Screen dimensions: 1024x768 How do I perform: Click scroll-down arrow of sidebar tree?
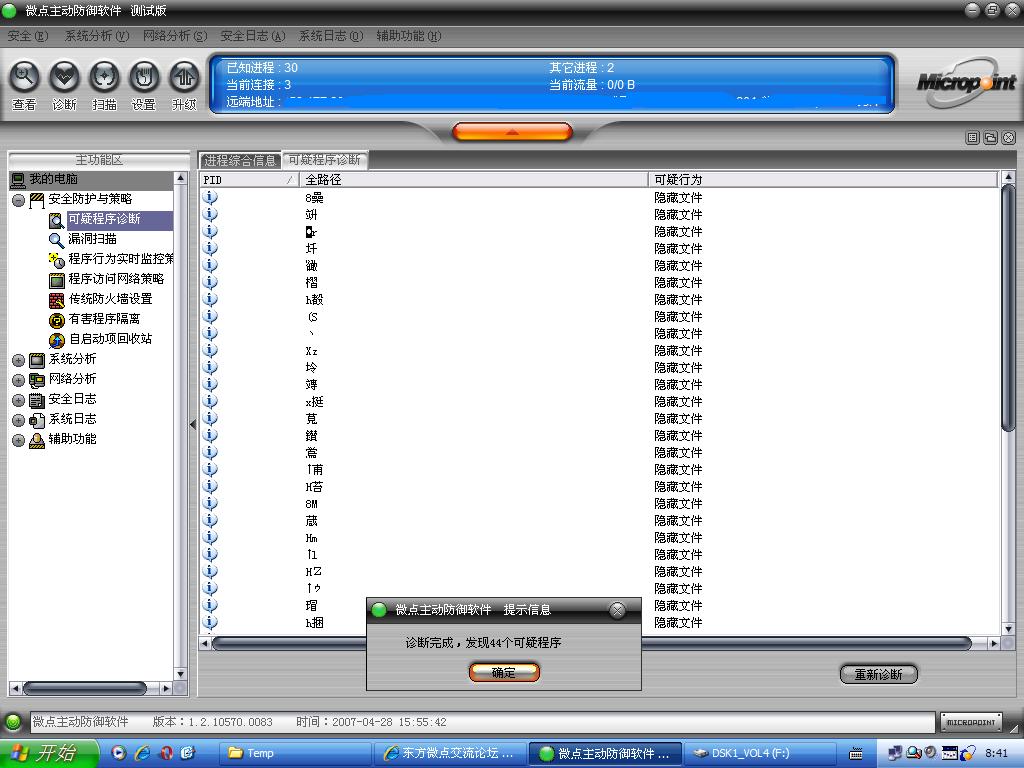[180, 674]
